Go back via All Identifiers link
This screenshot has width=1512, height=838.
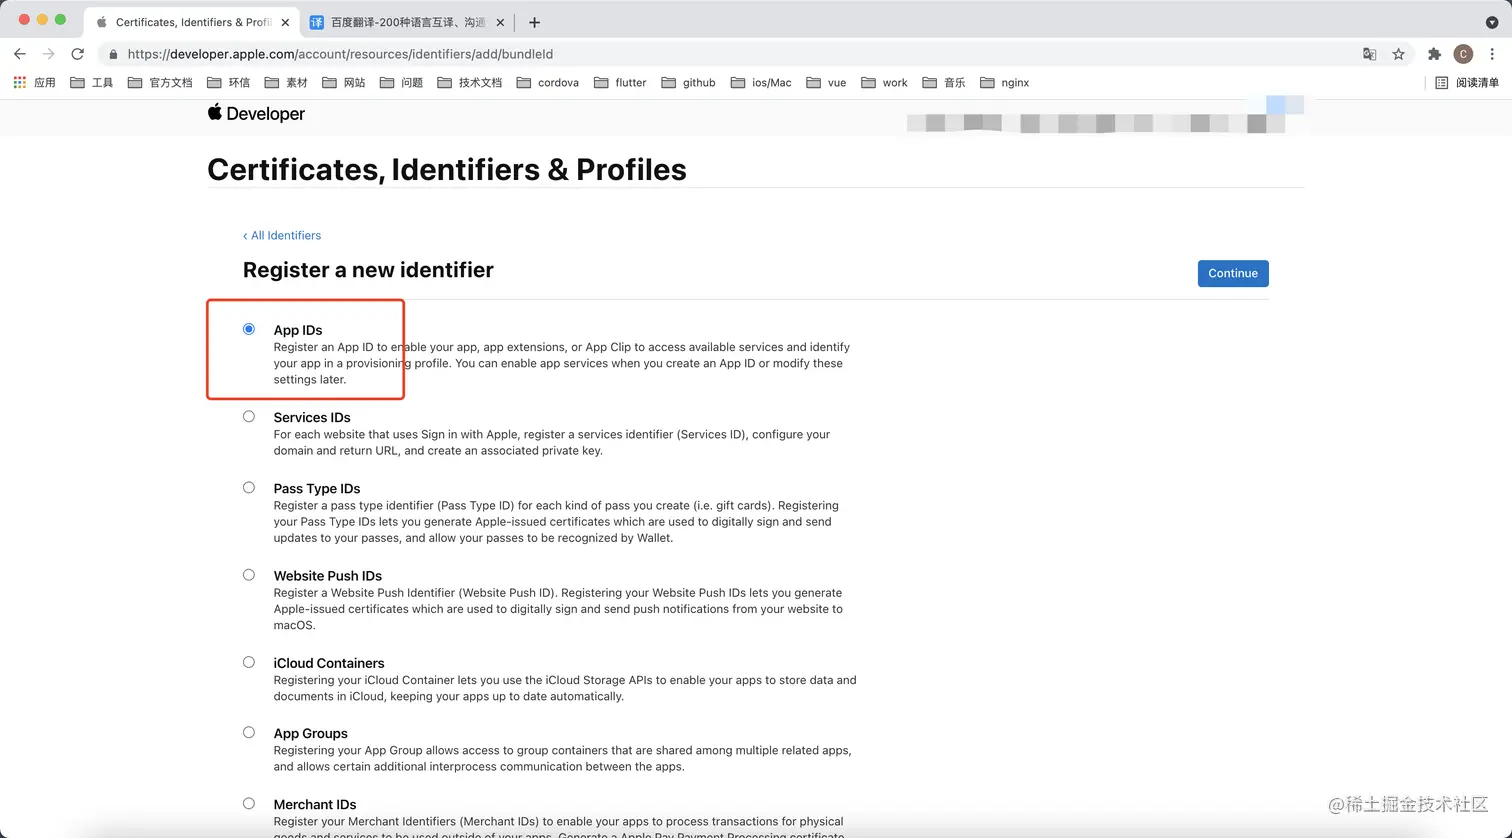coord(282,235)
